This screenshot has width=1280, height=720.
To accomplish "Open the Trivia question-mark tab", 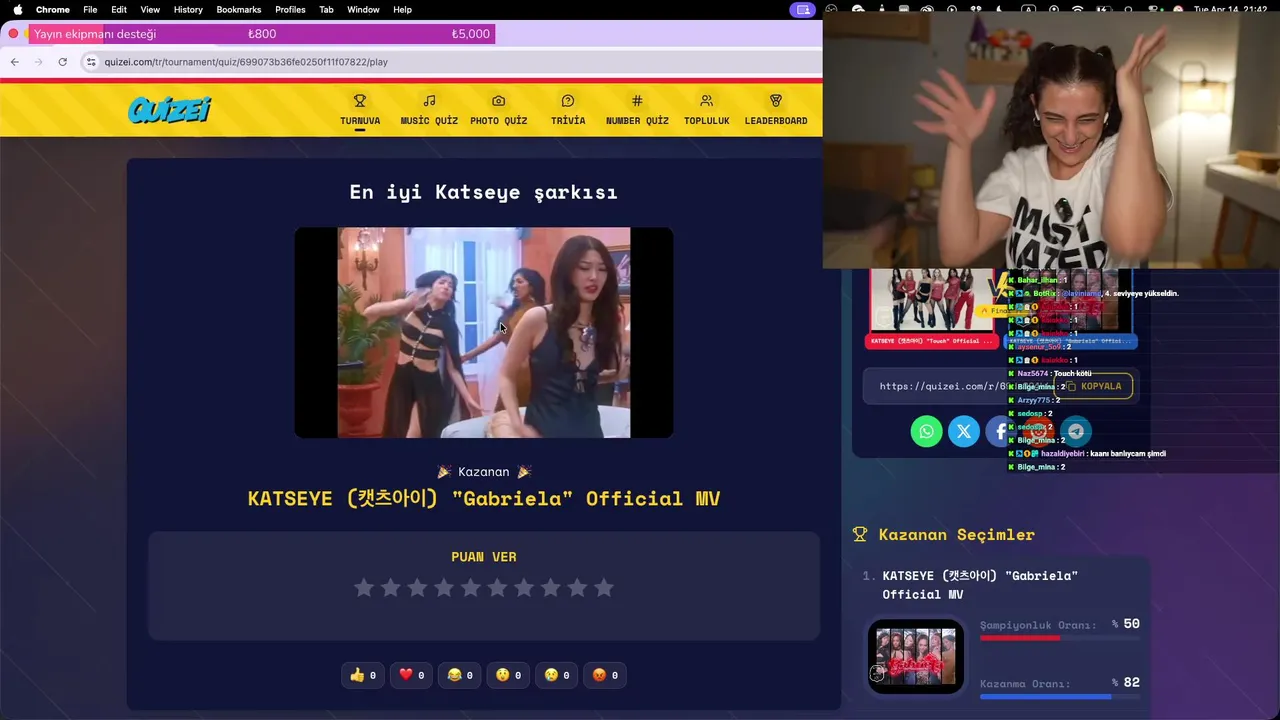I will [568, 110].
